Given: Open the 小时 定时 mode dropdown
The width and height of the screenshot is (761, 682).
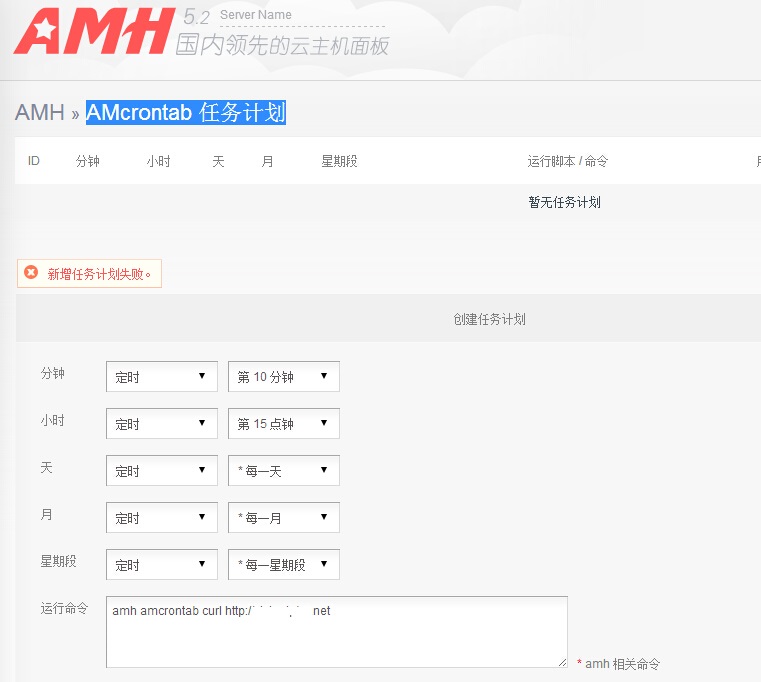Looking at the screenshot, I should [161, 424].
